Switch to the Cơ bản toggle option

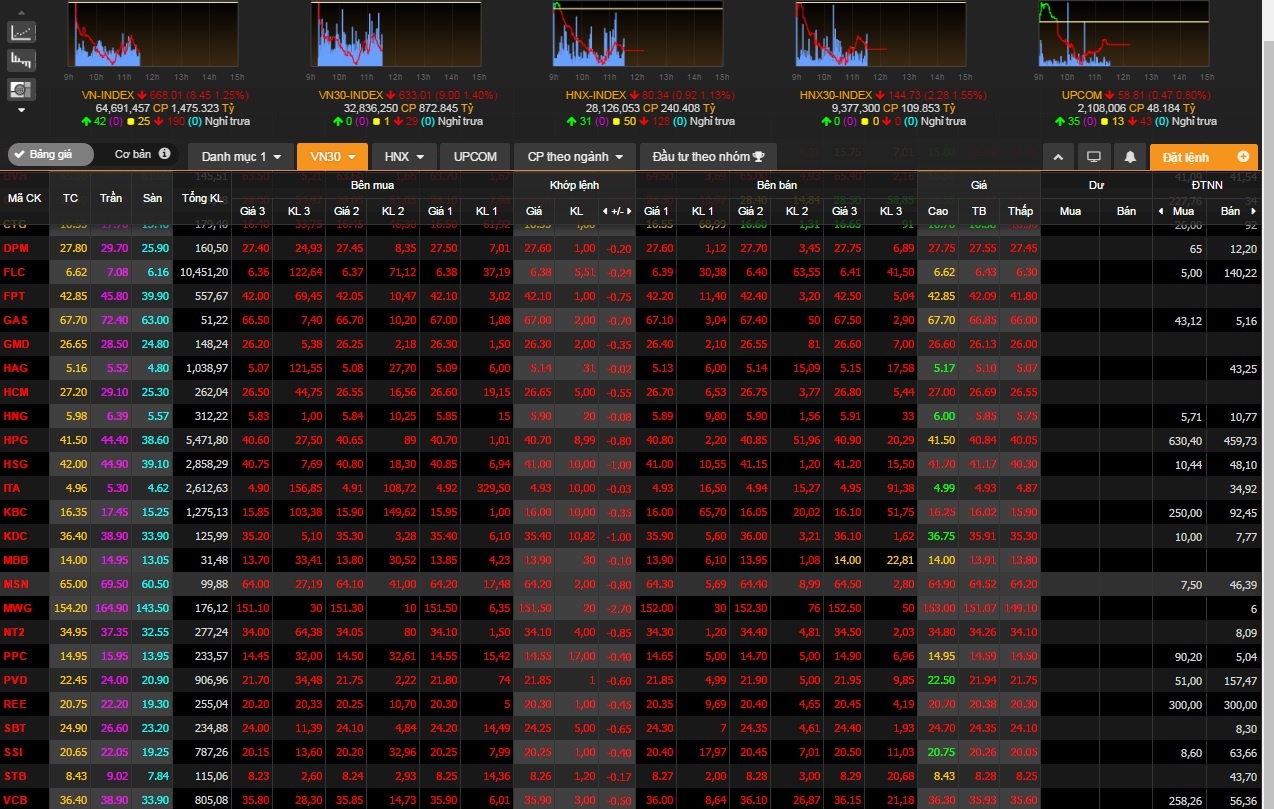pos(132,155)
